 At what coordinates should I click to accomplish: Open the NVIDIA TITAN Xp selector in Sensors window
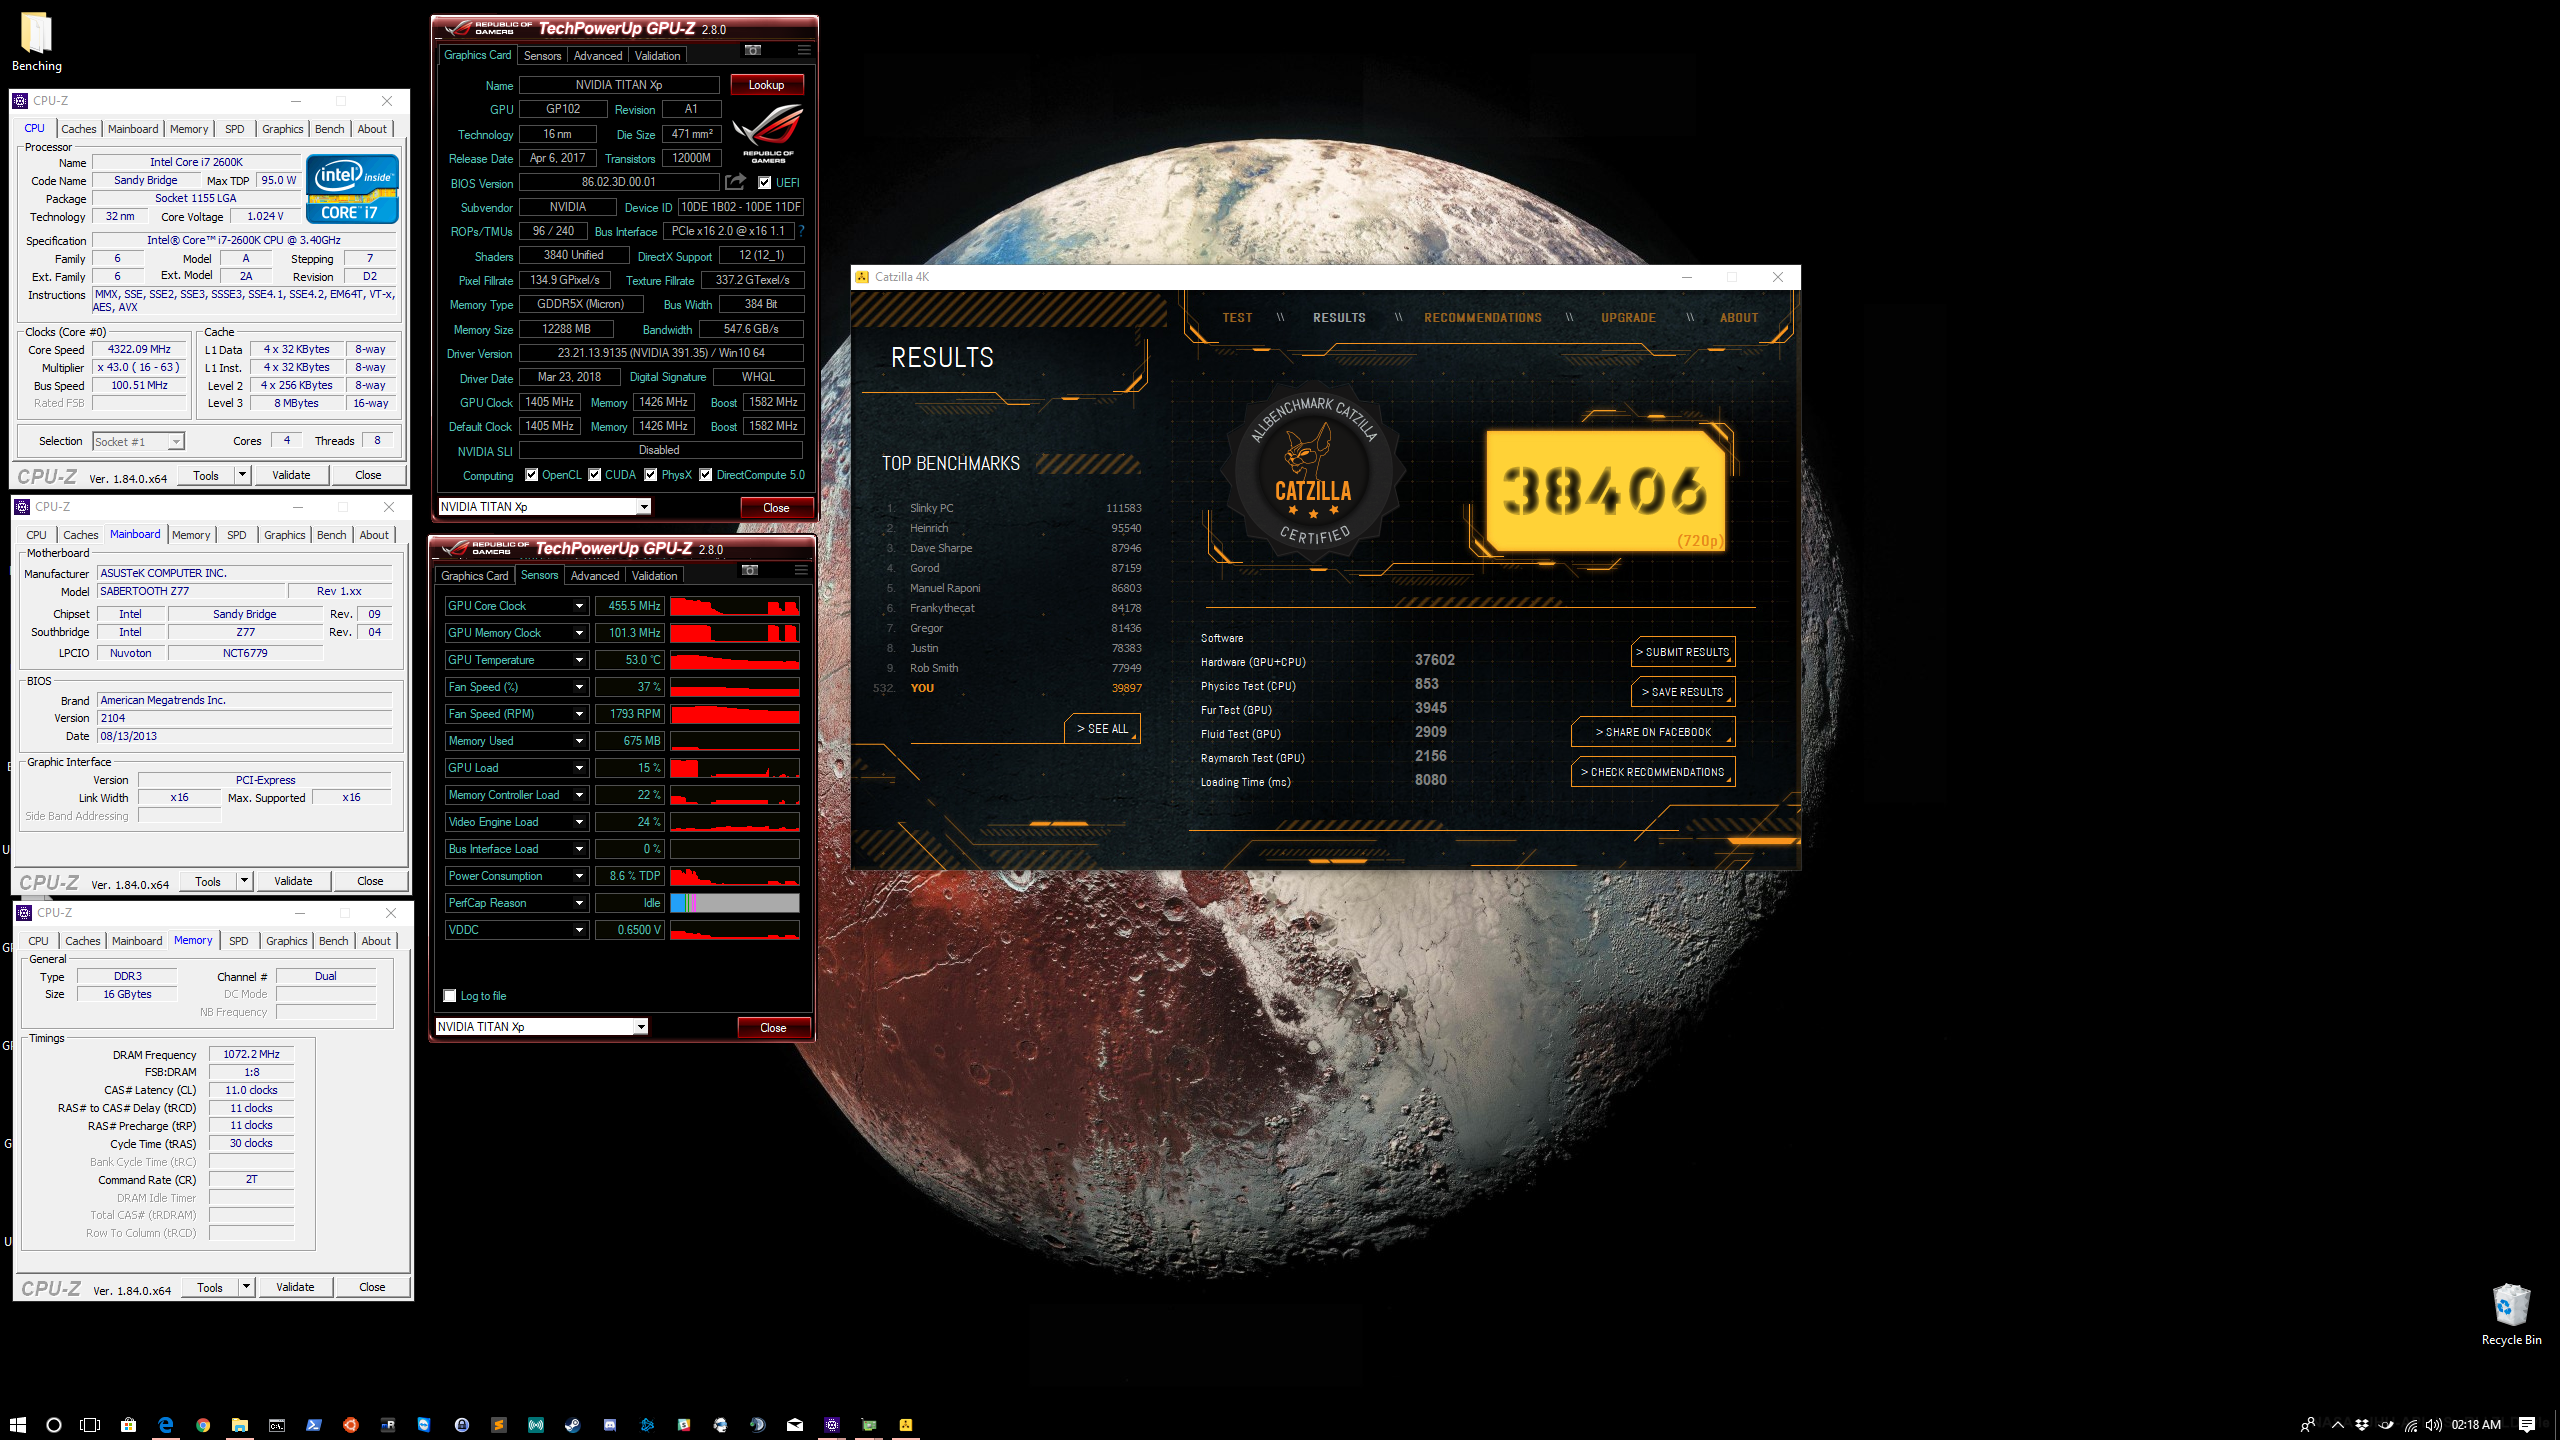click(542, 1027)
